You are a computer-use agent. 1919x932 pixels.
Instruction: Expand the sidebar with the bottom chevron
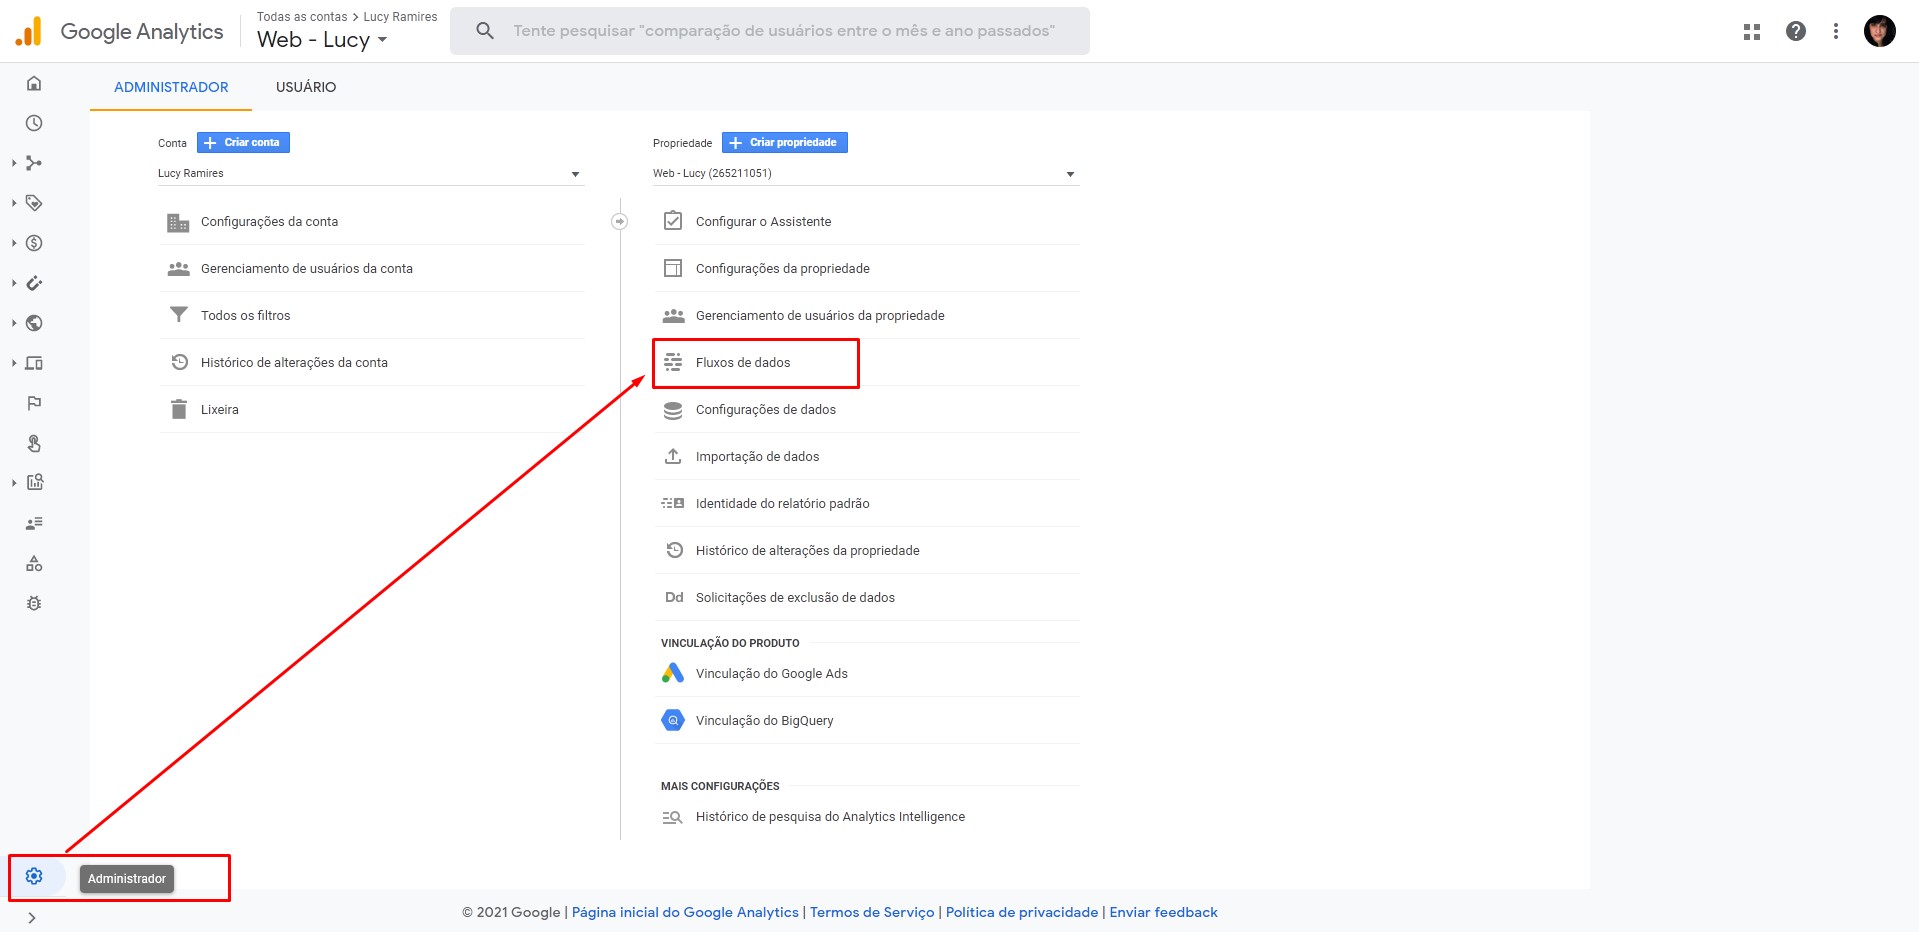32,917
